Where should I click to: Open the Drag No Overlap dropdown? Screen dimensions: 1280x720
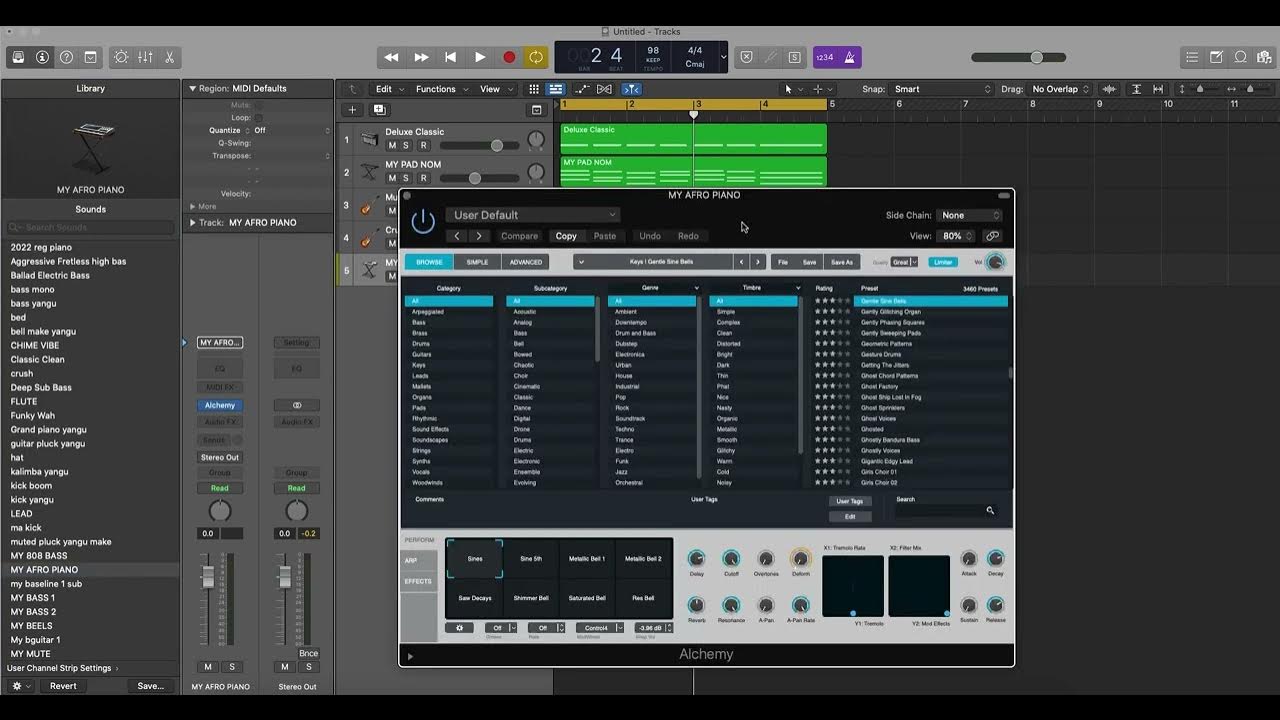1061,89
